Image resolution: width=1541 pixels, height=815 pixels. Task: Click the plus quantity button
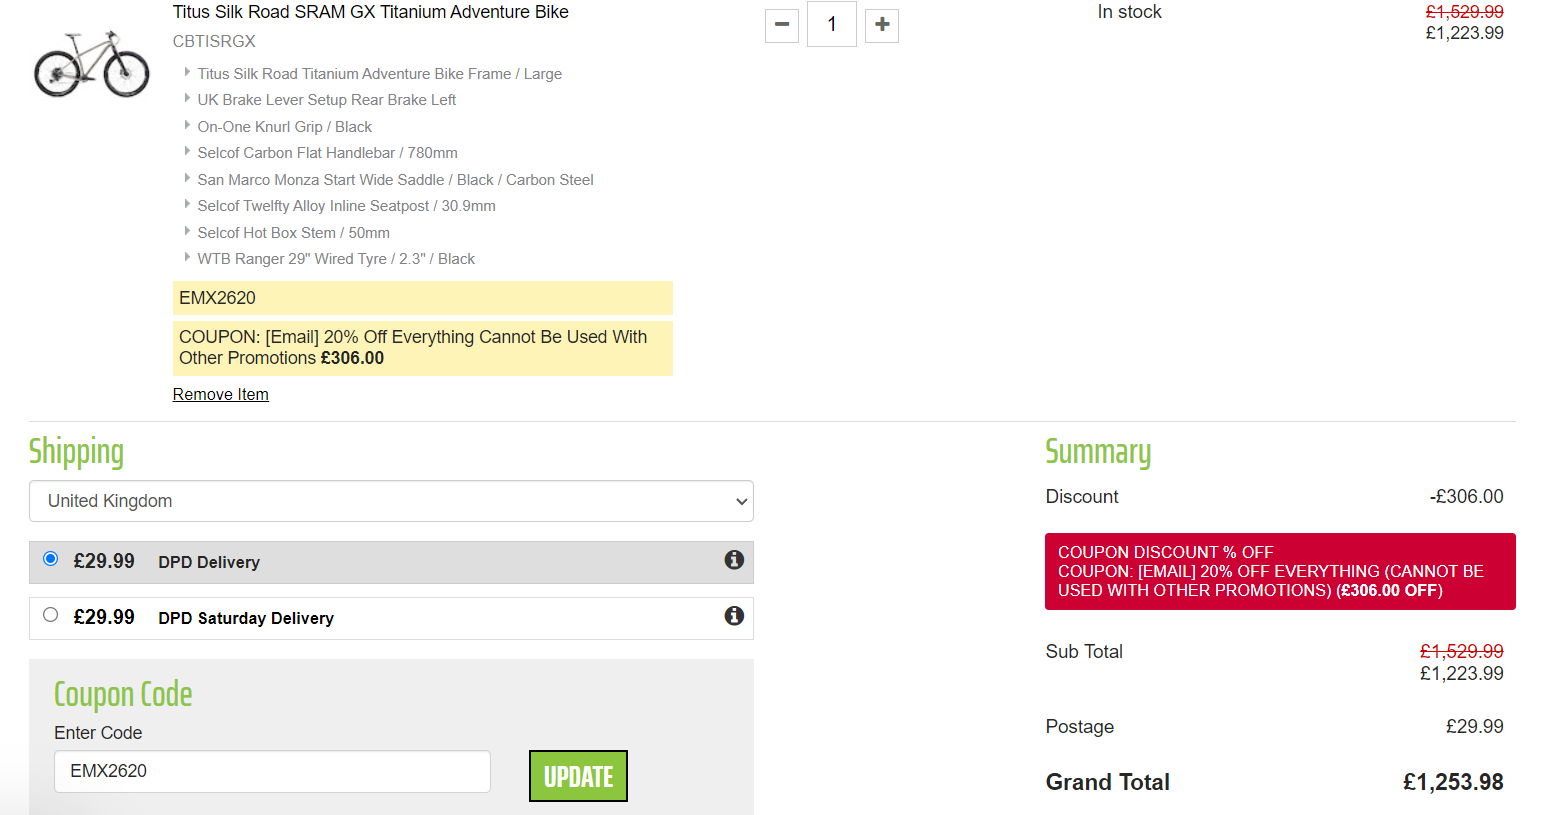click(881, 25)
